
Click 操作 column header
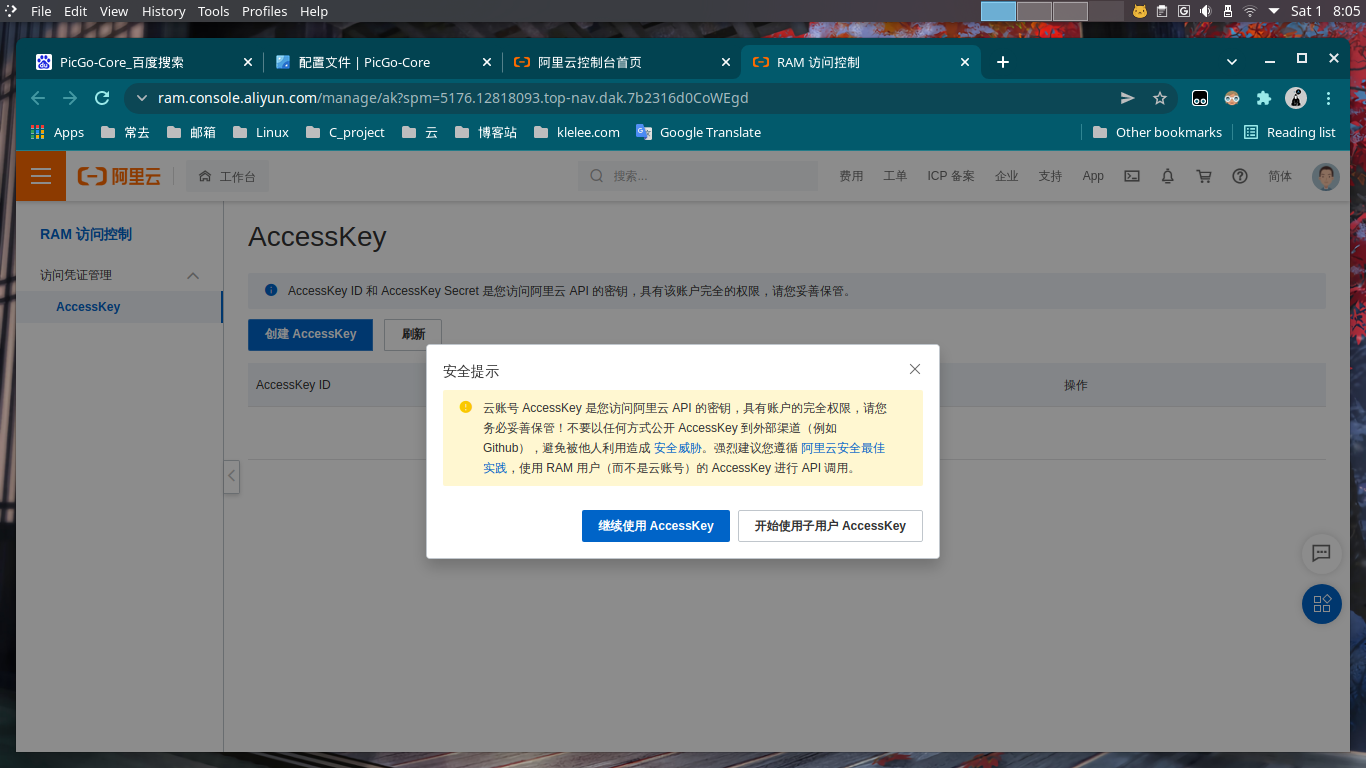(x=1075, y=385)
